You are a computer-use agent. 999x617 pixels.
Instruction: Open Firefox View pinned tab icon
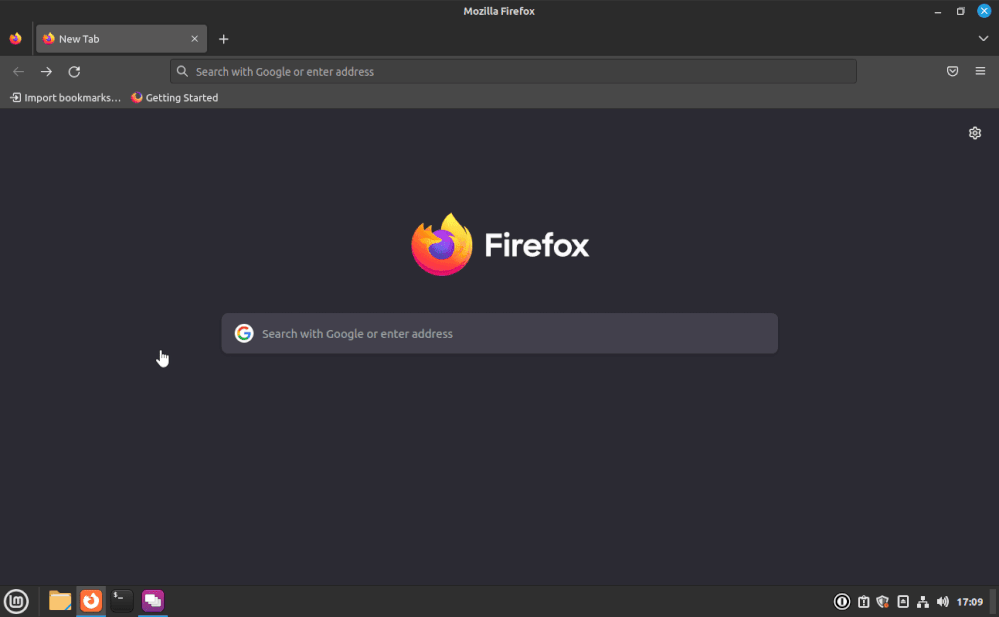[x=15, y=39]
